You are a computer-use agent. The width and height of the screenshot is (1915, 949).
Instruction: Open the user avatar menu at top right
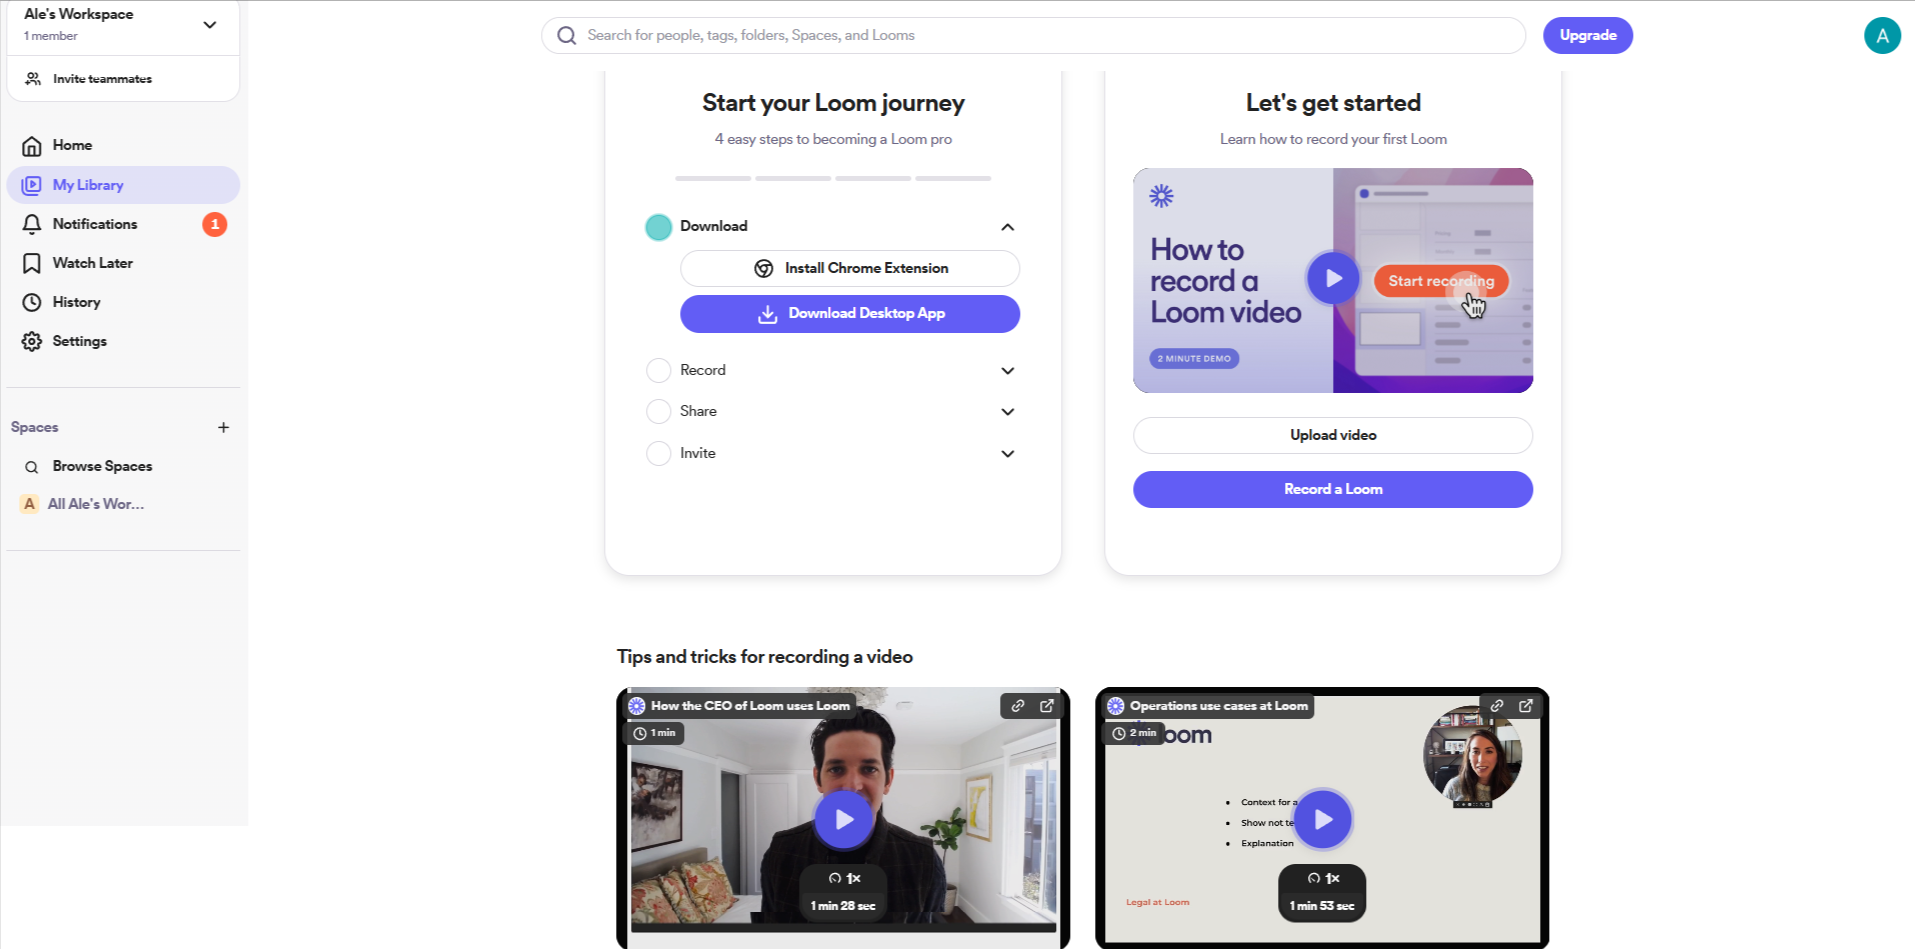(x=1882, y=36)
